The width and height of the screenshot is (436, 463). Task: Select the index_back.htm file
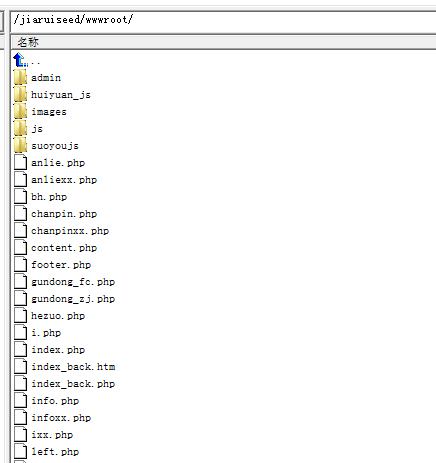(73, 367)
